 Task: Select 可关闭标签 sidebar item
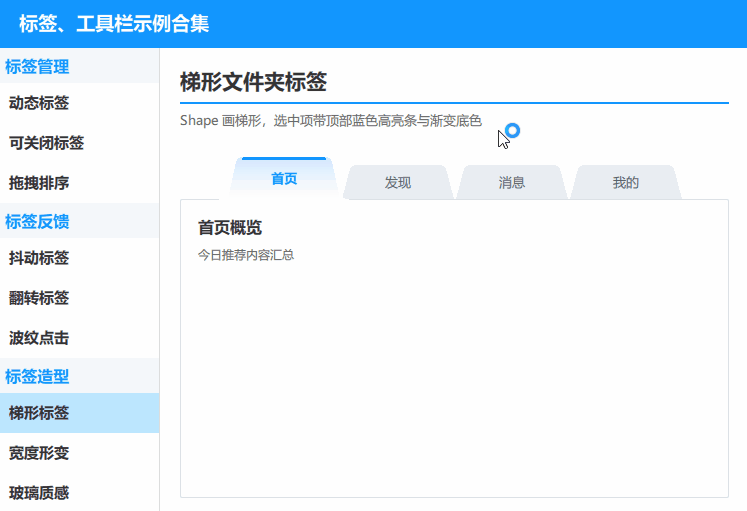tap(80, 143)
